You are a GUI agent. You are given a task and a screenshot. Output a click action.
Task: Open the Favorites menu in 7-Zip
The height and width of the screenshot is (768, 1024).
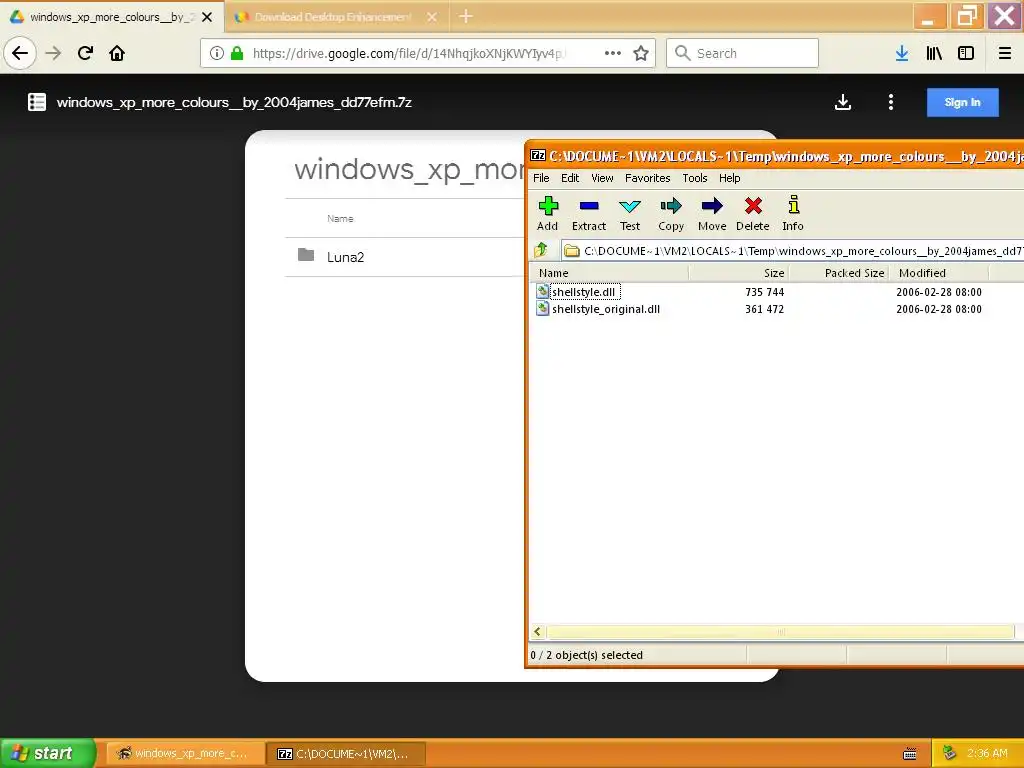click(x=647, y=178)
